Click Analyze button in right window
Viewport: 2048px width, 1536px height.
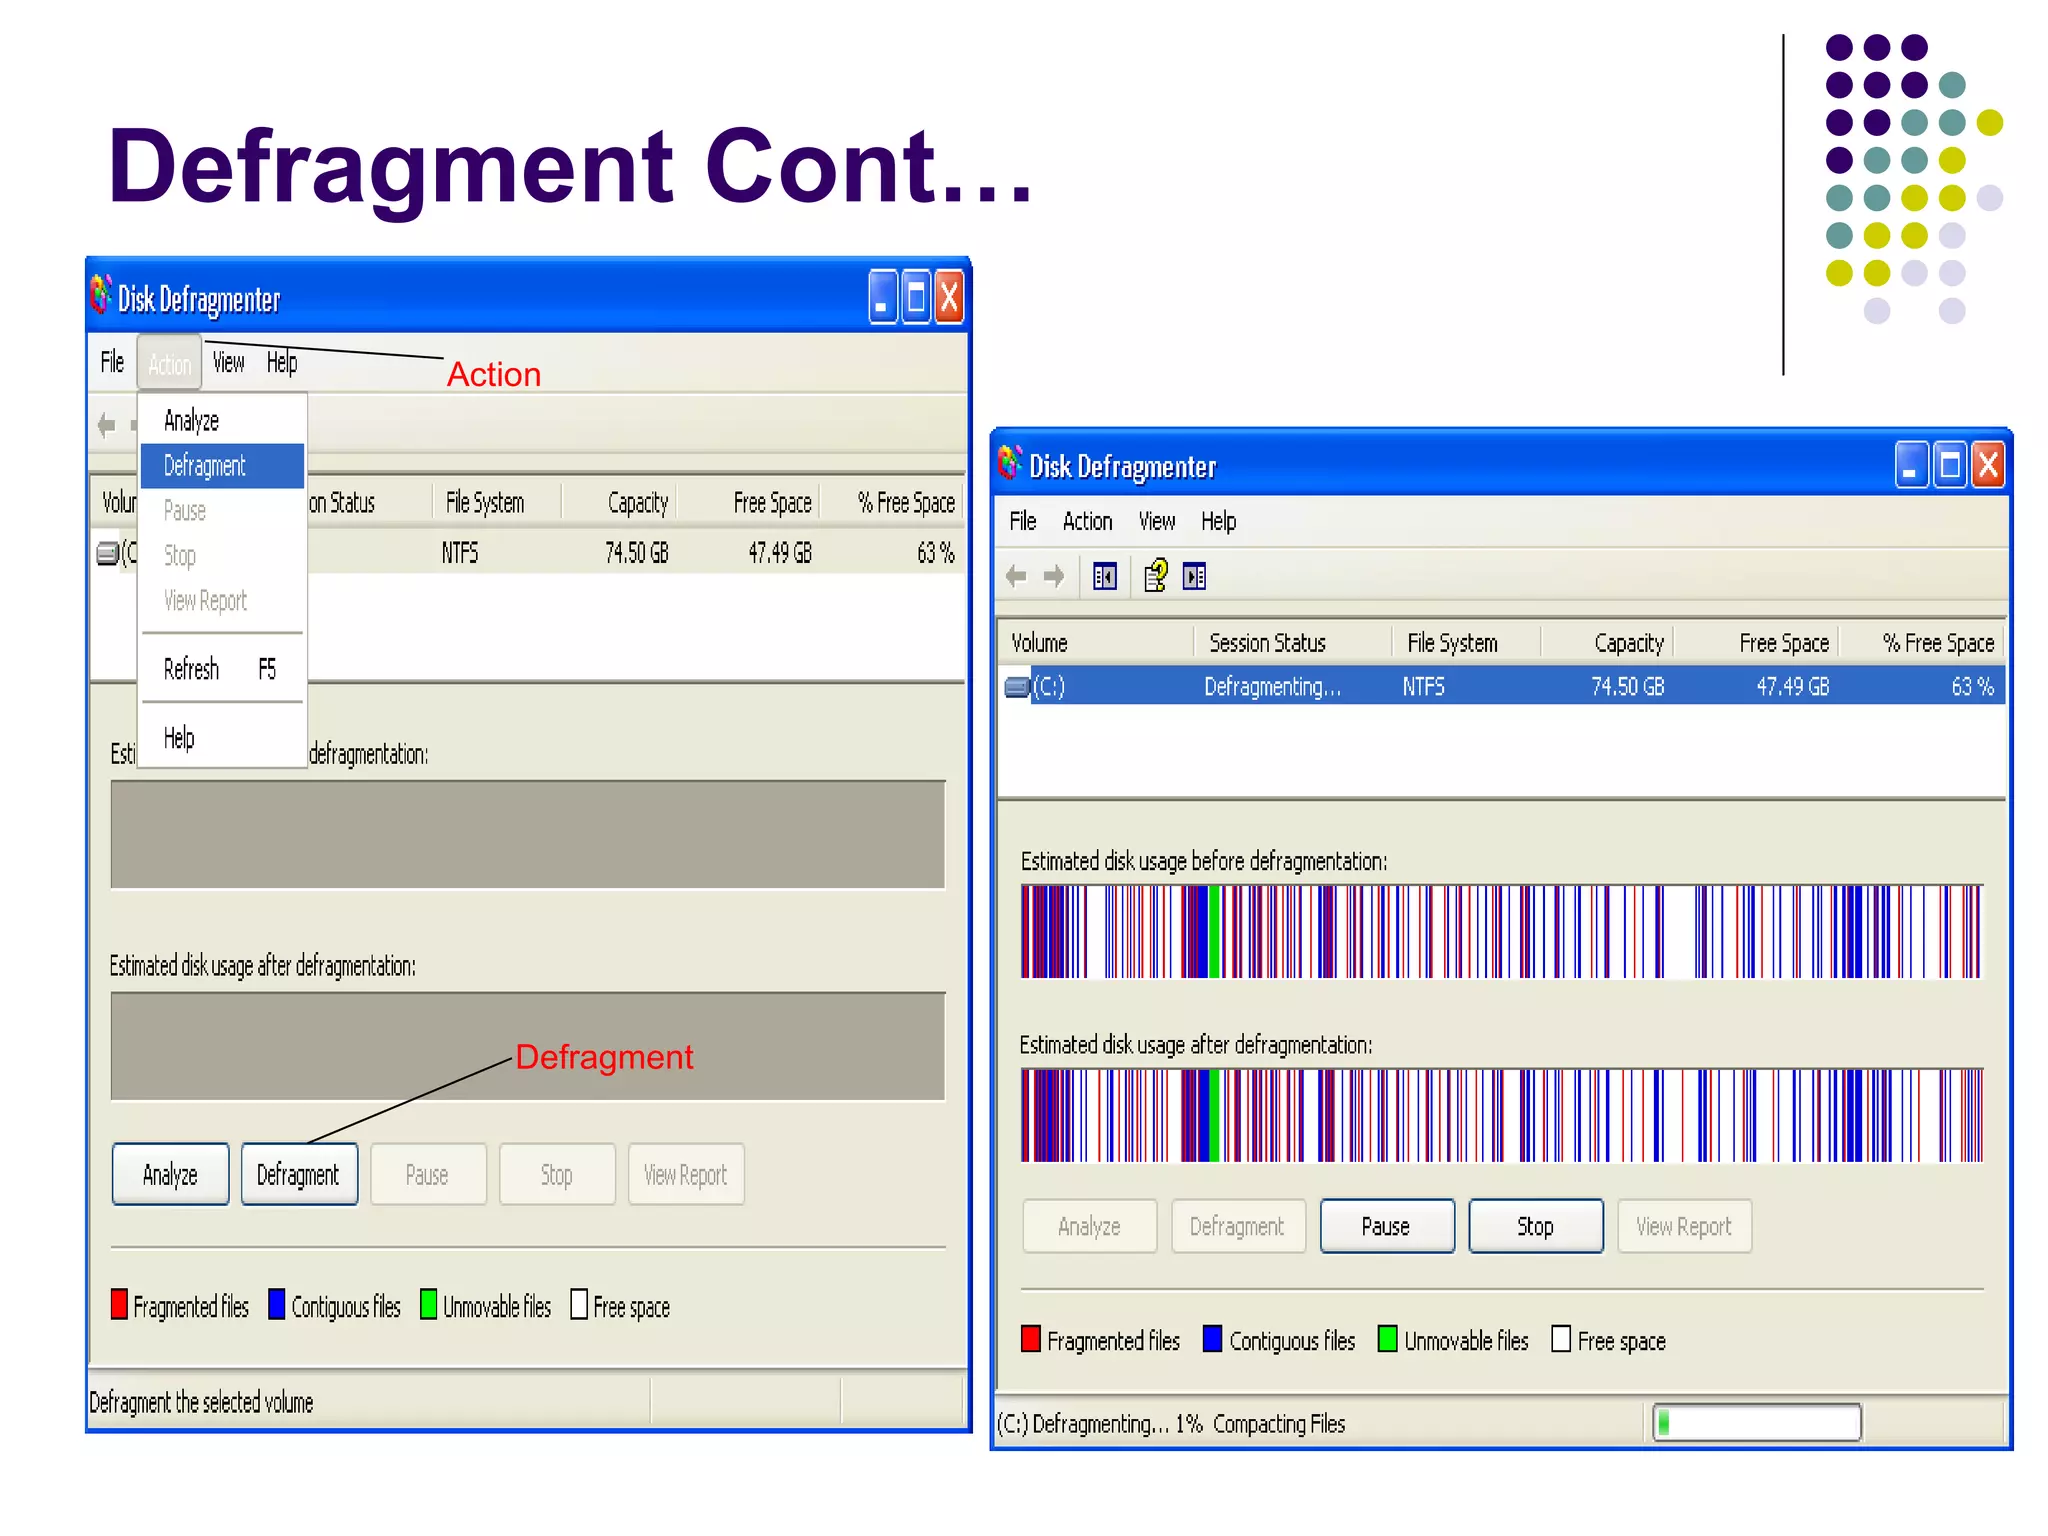[1090, 1227]
